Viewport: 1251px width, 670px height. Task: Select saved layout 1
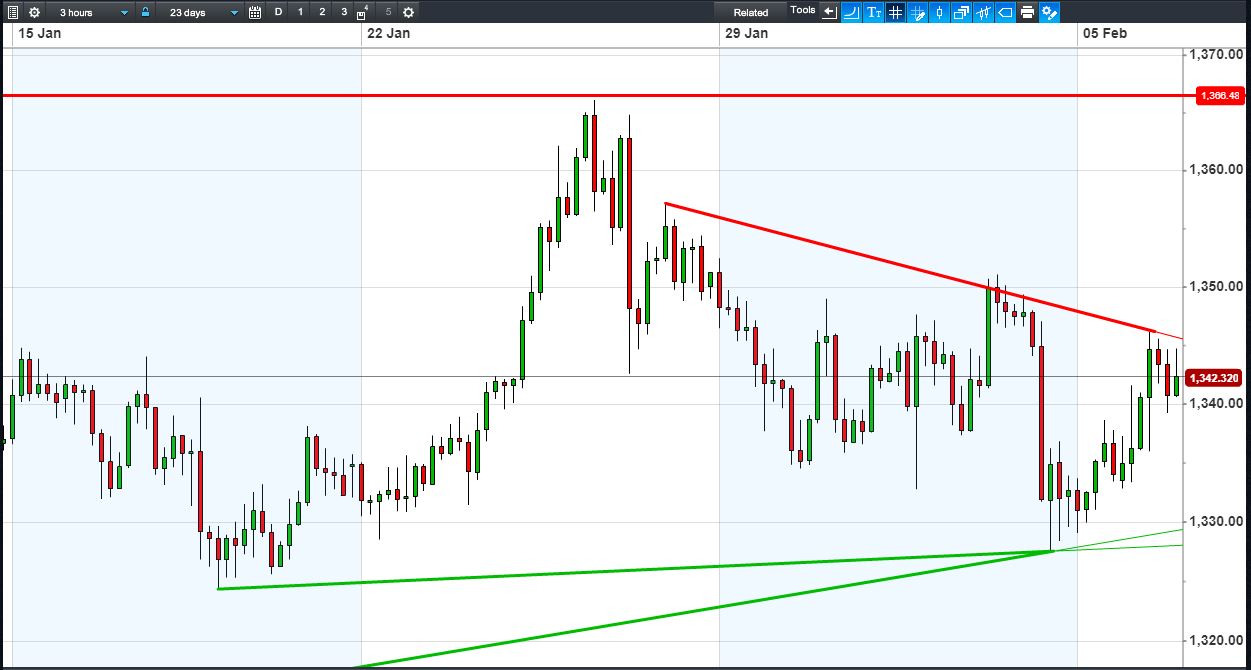point(300,12)
